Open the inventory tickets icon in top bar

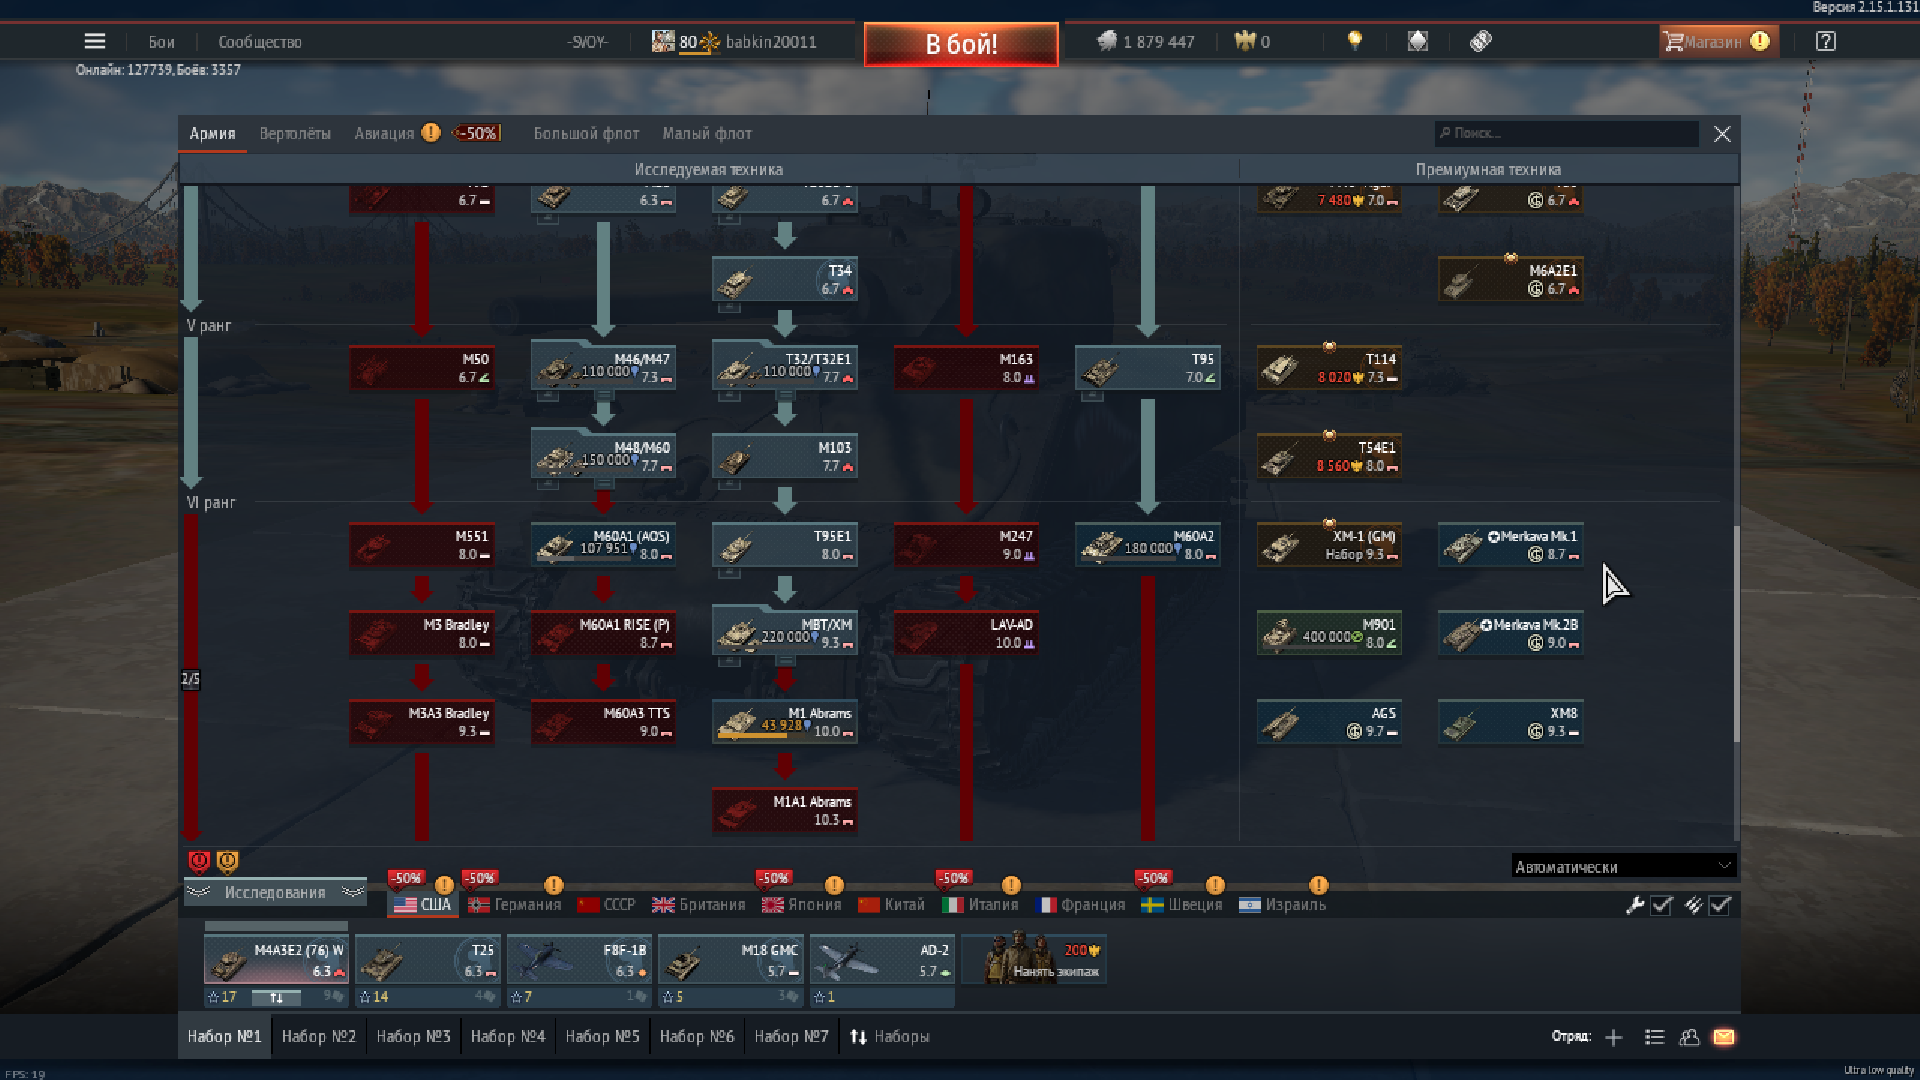coord(1481,41)
